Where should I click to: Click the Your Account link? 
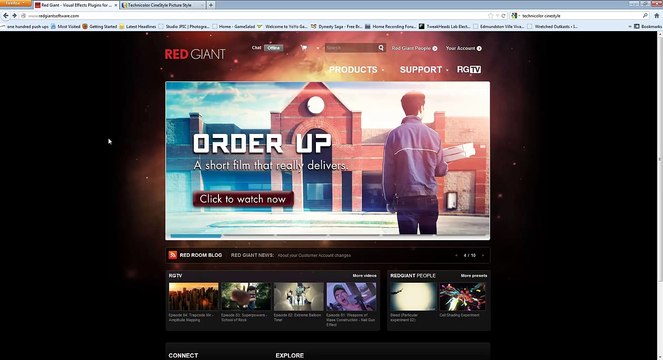tap(460, 48)
